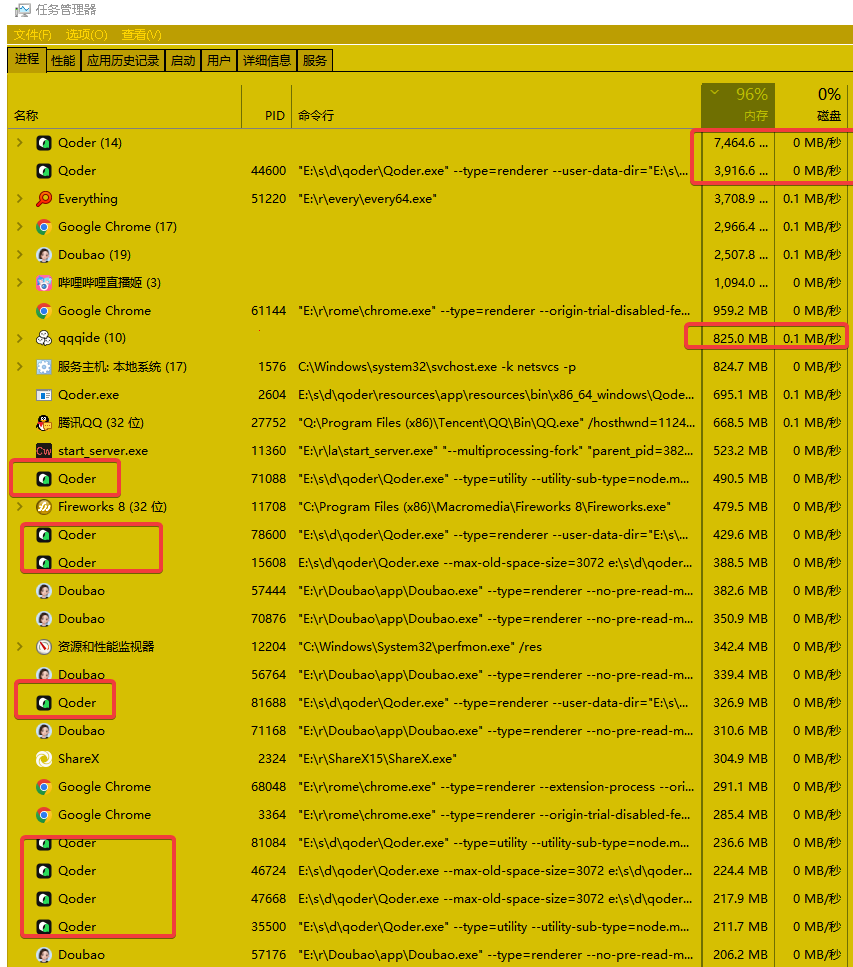Click svchost.exe -k netsvcs command line

pos(437,367)
